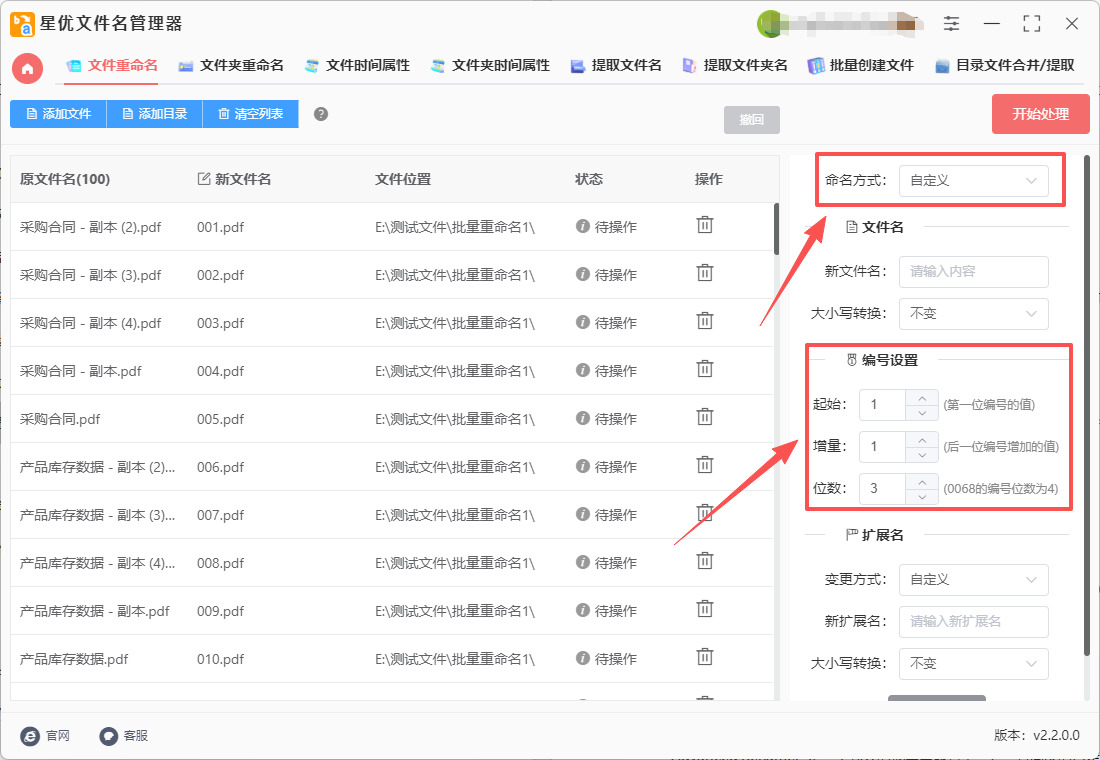This screenshot has width=1100, height=760.
Task: Decrease the 增量 increment value
Action: tap(921, 455)
